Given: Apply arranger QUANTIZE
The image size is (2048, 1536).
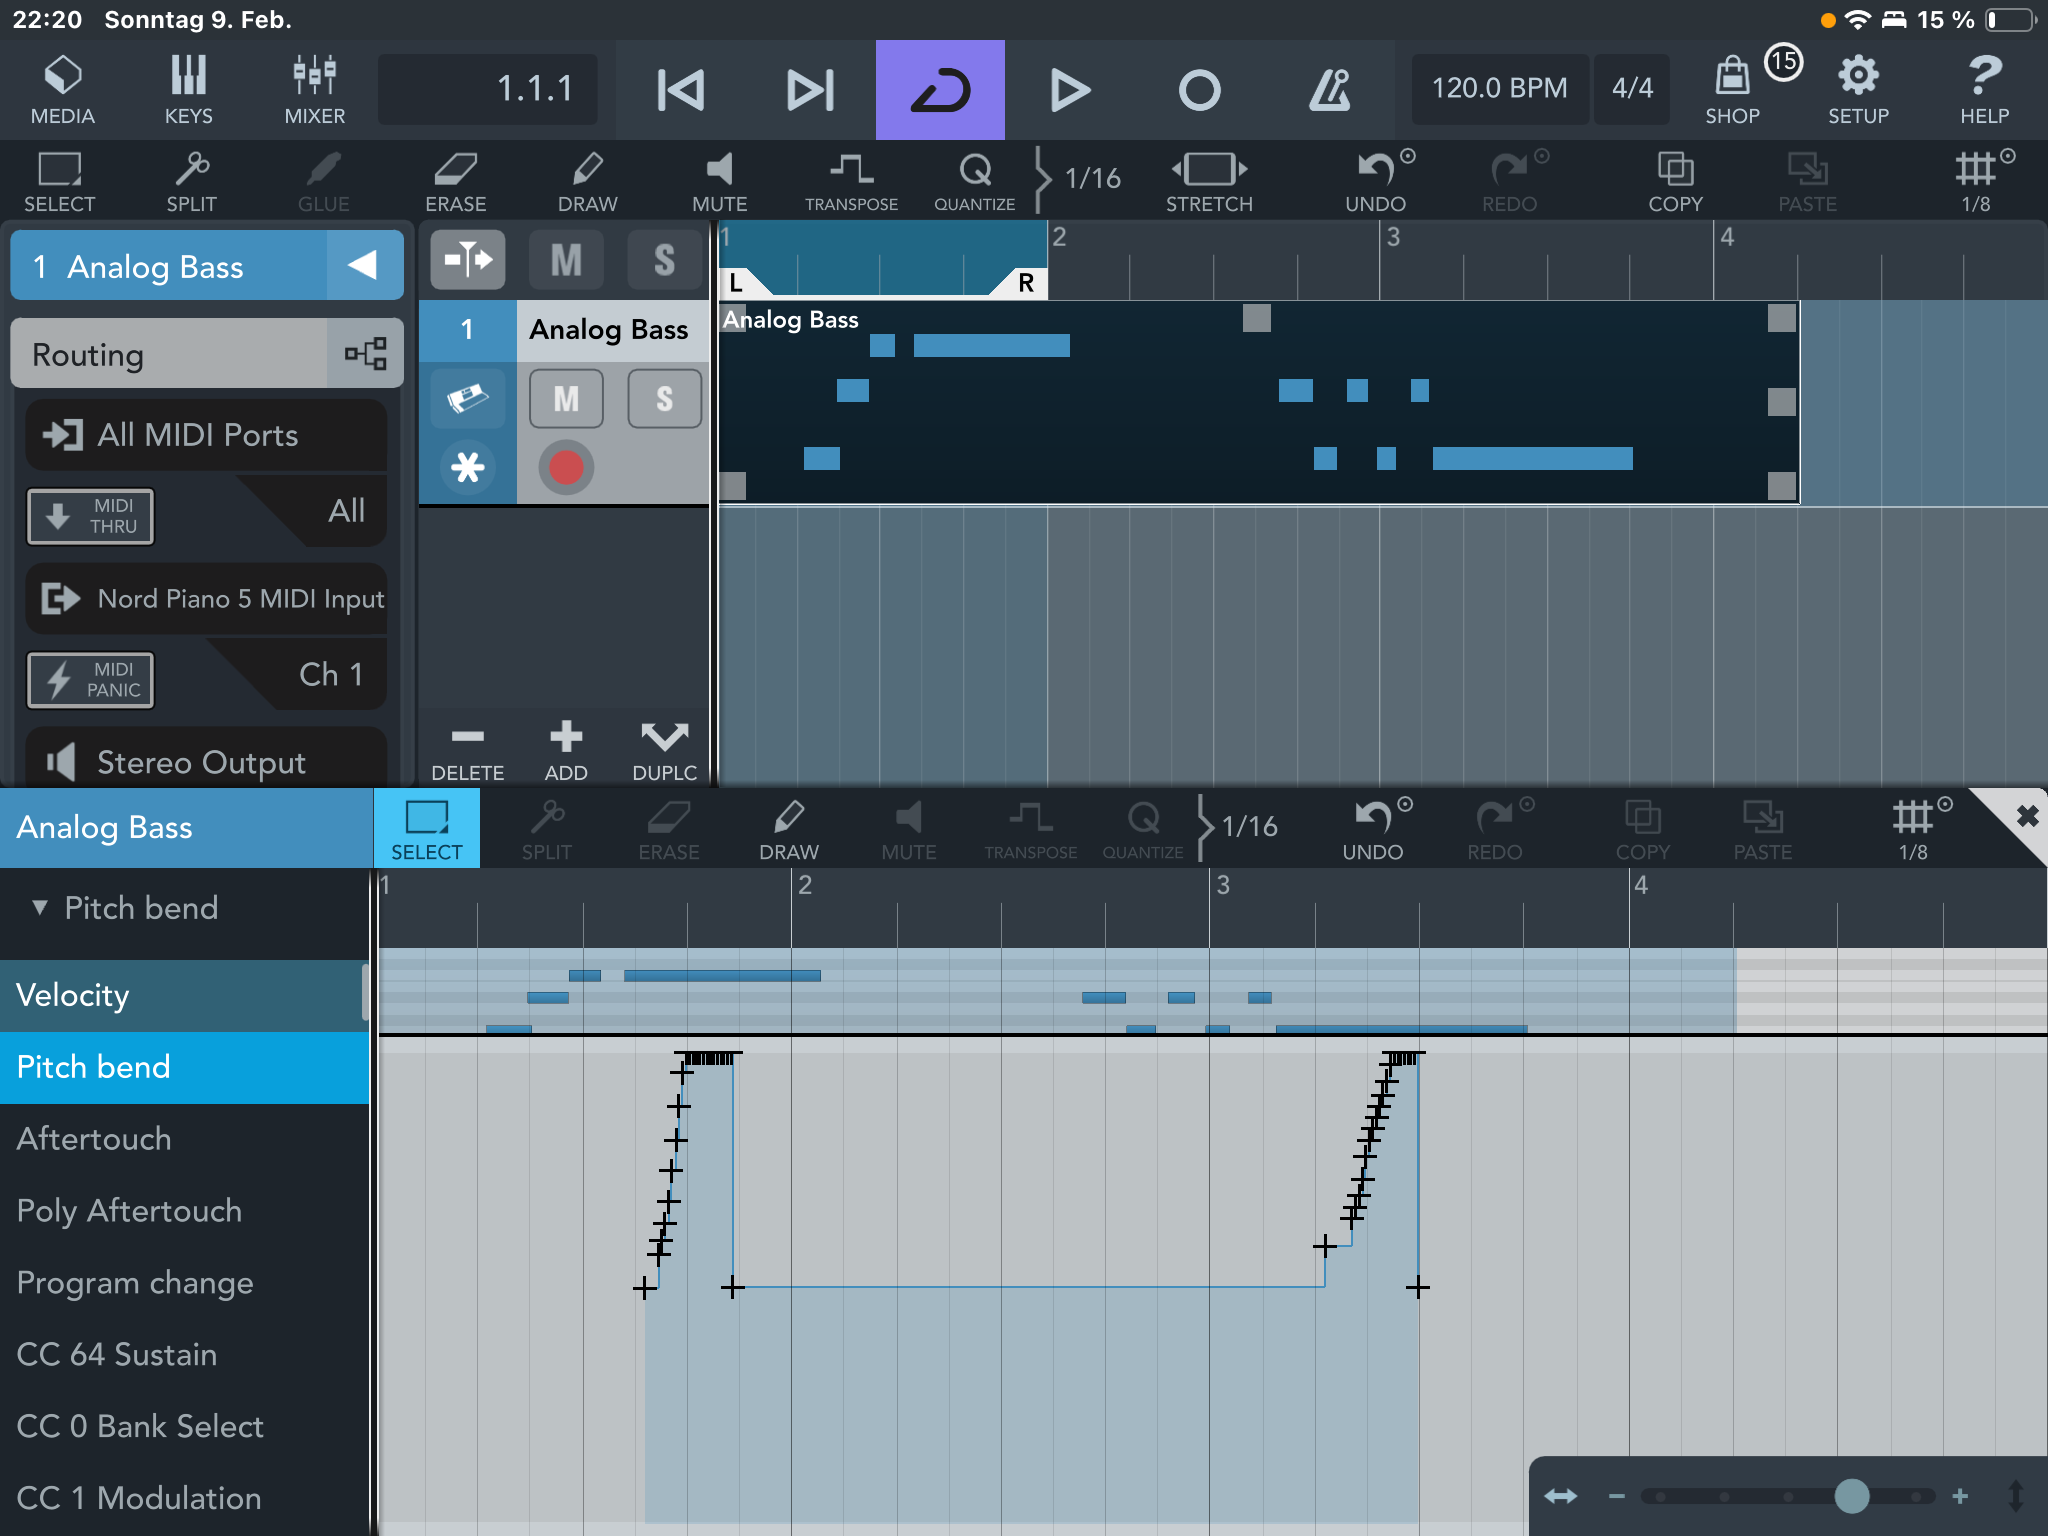Looking at the screenshot, I should 974,182.
